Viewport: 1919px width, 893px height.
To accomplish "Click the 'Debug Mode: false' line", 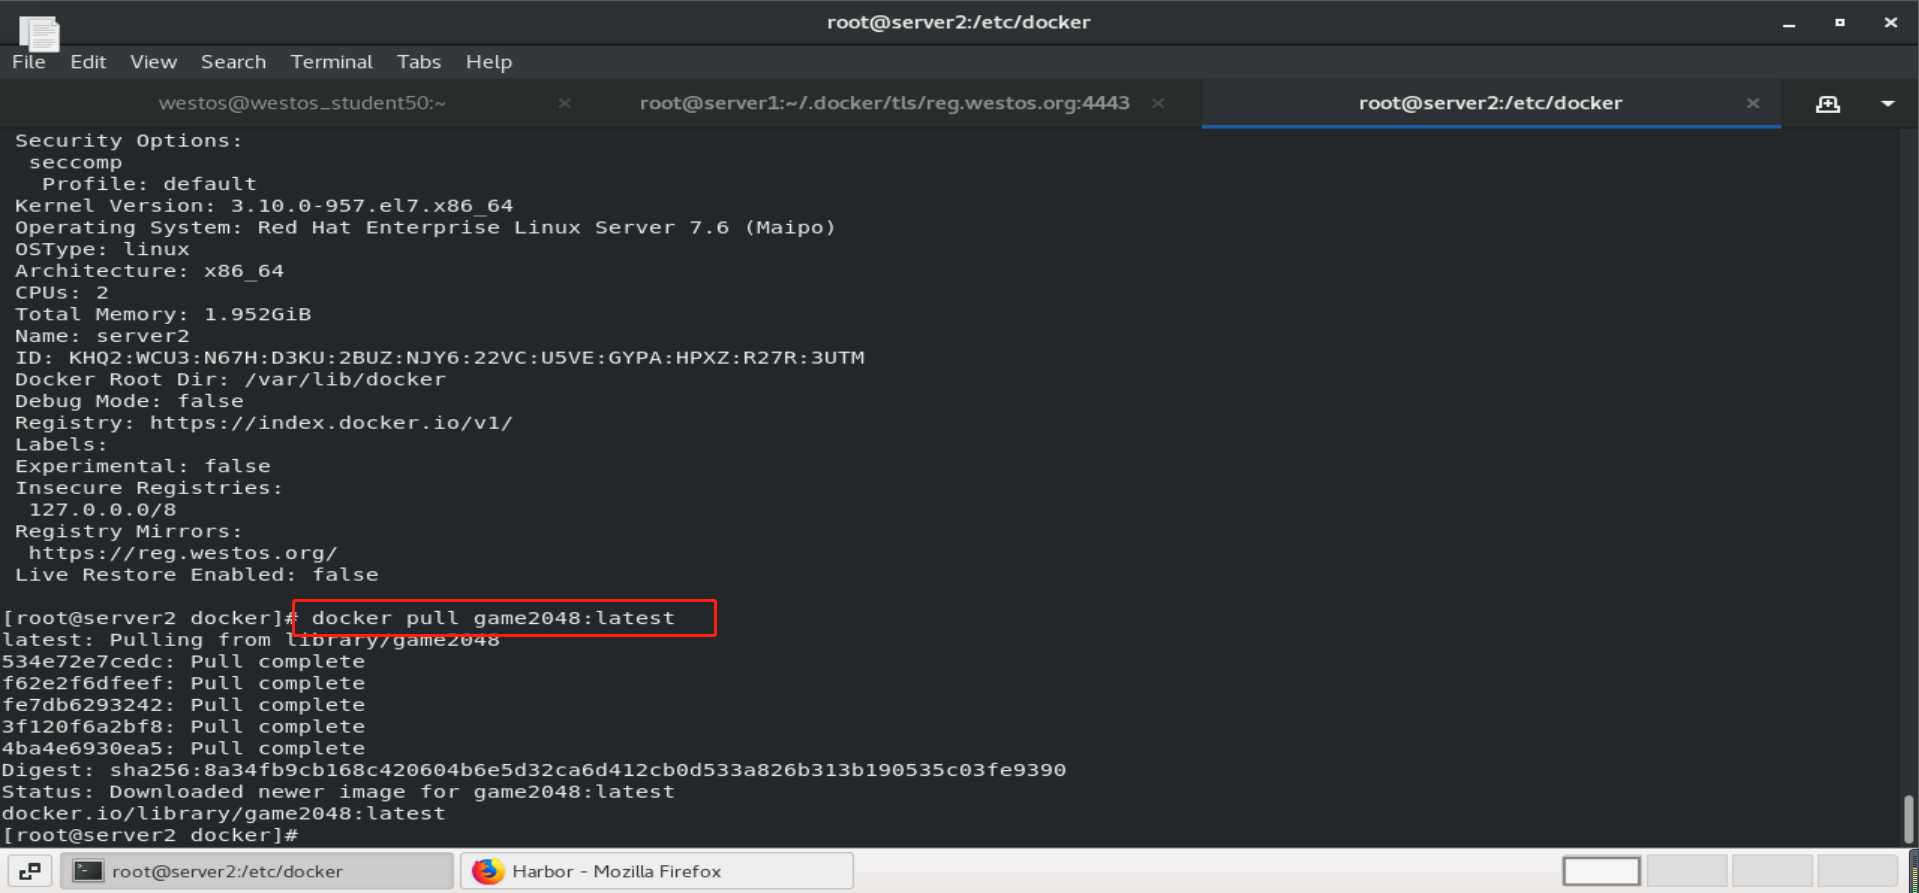I will point(129,402).
